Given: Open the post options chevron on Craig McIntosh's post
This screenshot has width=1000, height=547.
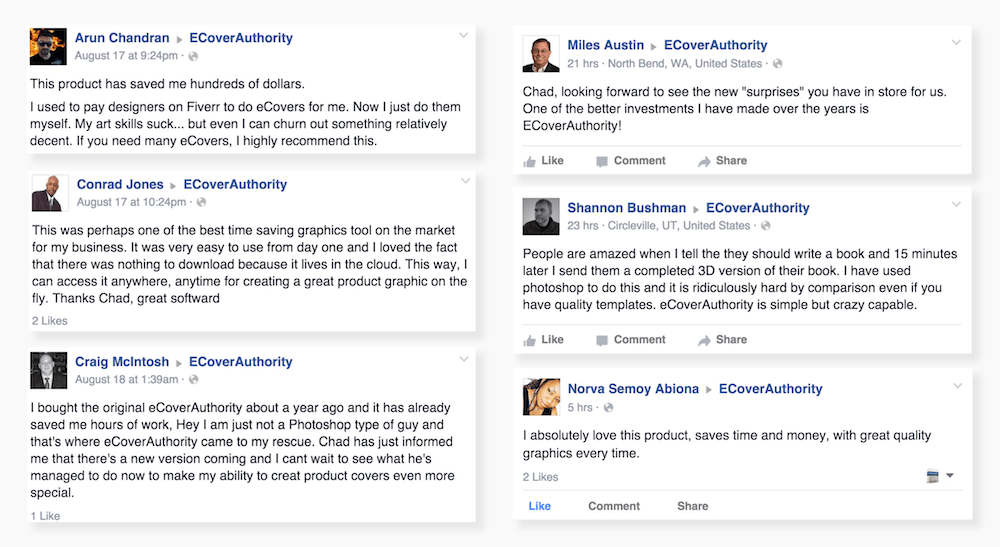Looking at the screenshot, I should coord(463,359).
